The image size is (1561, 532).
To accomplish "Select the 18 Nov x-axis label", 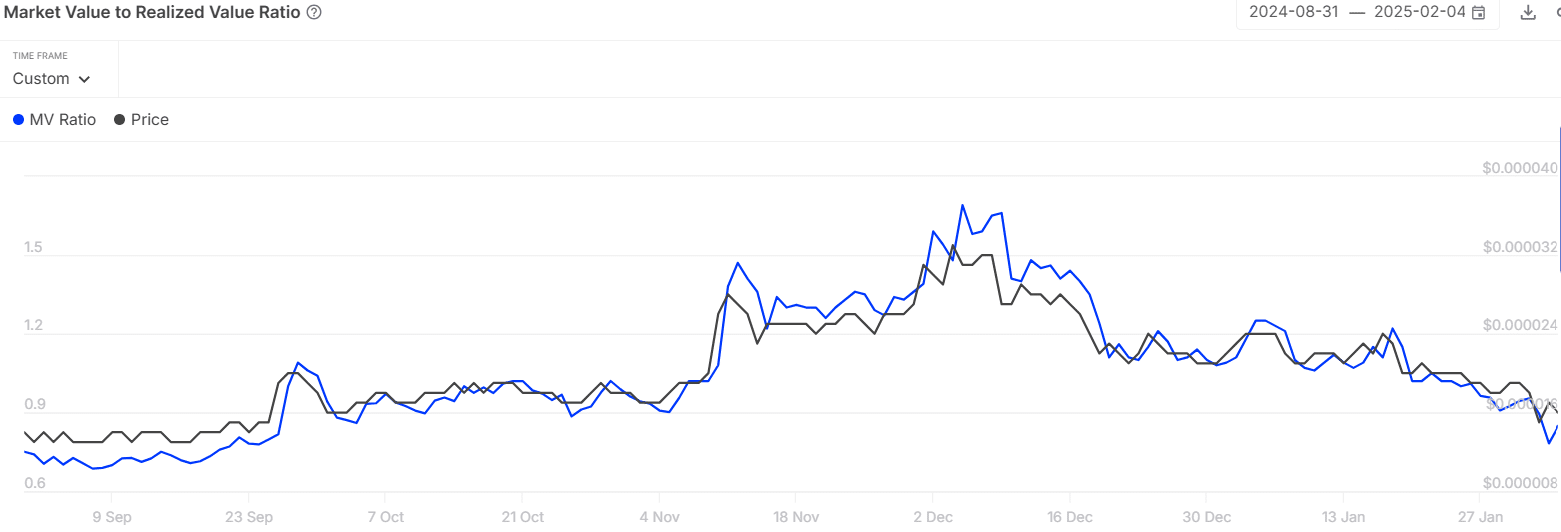I will click(797, 518).
